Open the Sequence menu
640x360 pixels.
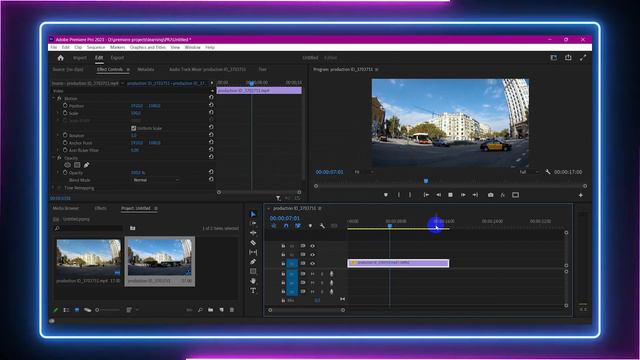96,47
